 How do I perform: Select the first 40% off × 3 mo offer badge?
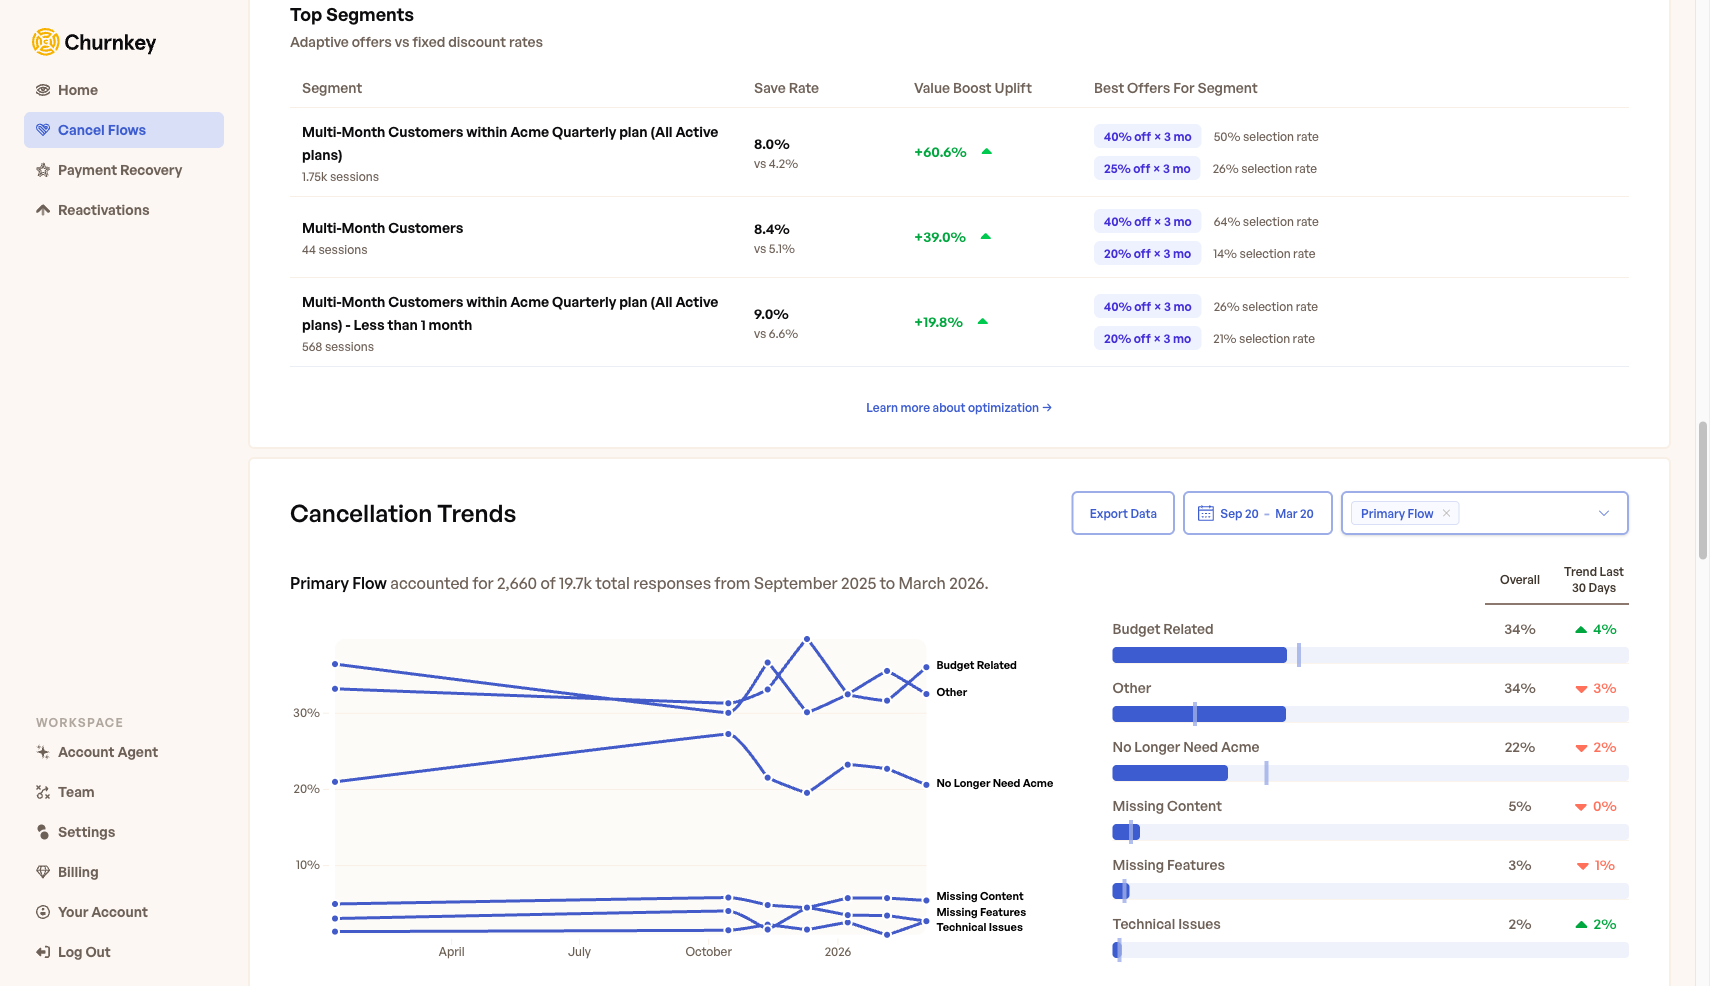click(1147, 137)
